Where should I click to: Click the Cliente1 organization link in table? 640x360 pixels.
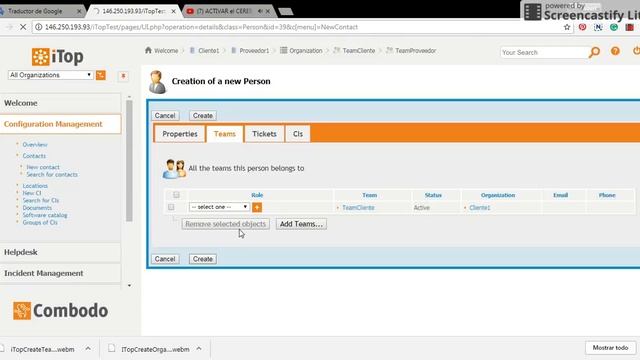(480, 208)
